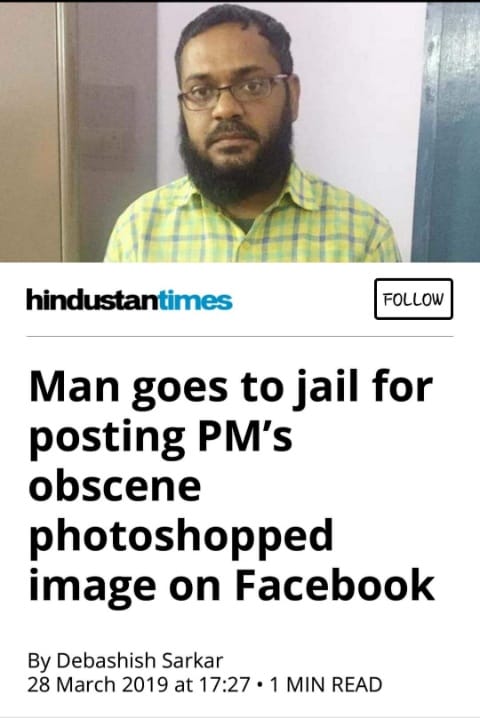This screenshot has width=480, height=718.
Task: Tap the word "photoshopped" in the headline
Action: coord(181,537)
